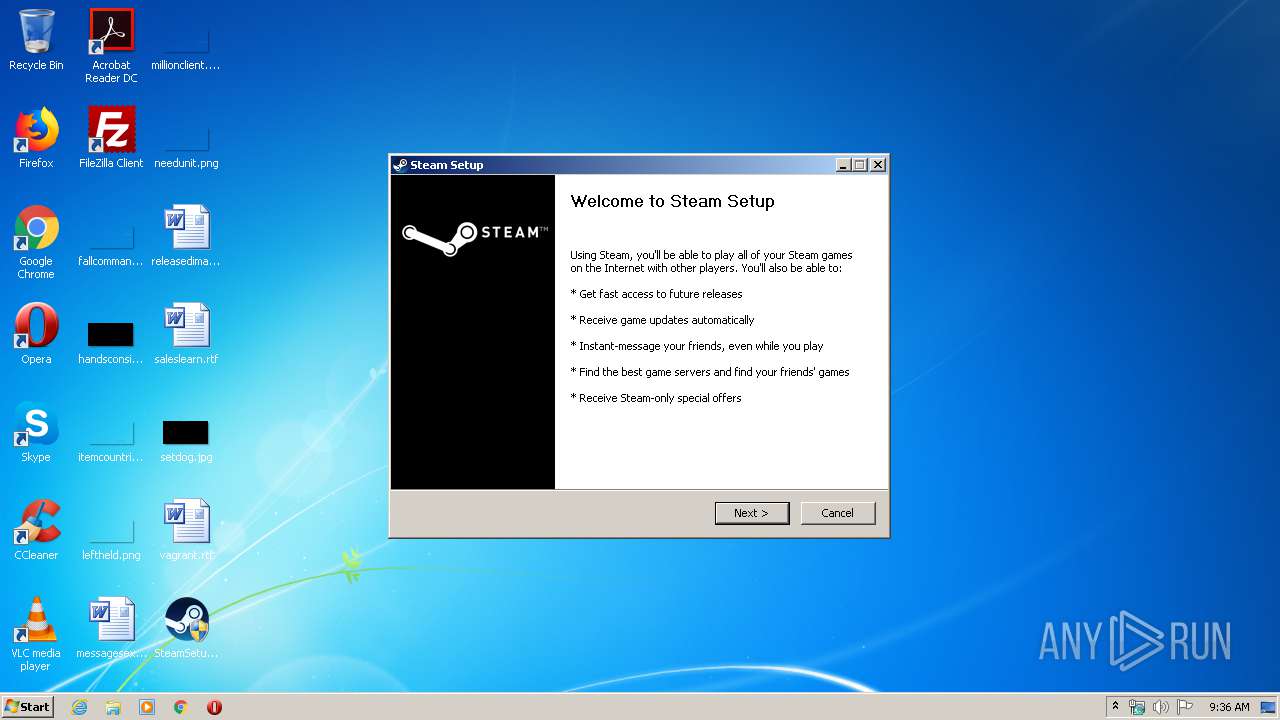Select the Skype desktop shortcut
The width and height of the screenshot is (1280, 720).
pyautogui.click(x=36, y=432)
